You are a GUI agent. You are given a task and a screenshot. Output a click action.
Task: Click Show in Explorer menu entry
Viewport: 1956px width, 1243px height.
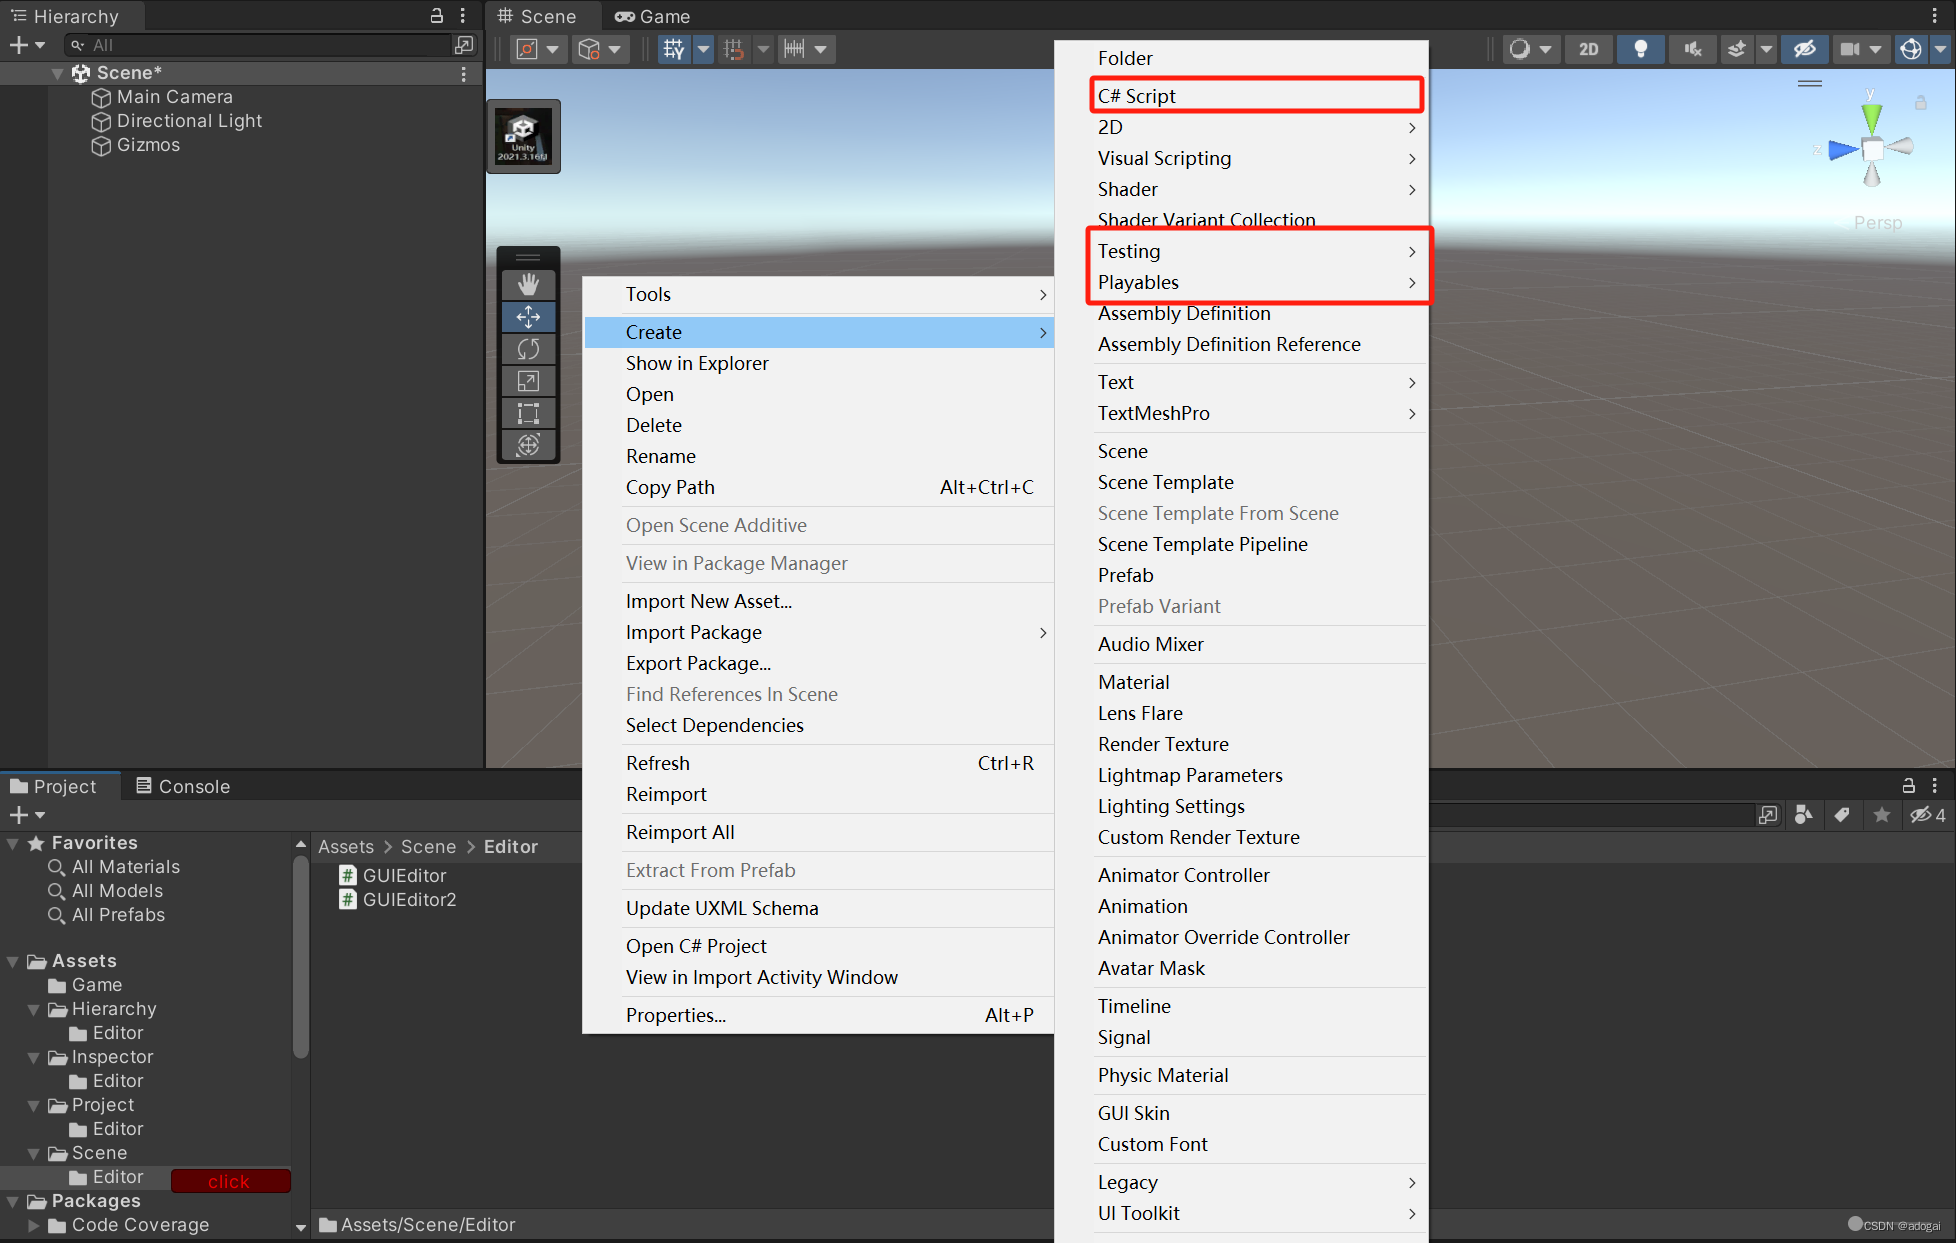[697, 363]
